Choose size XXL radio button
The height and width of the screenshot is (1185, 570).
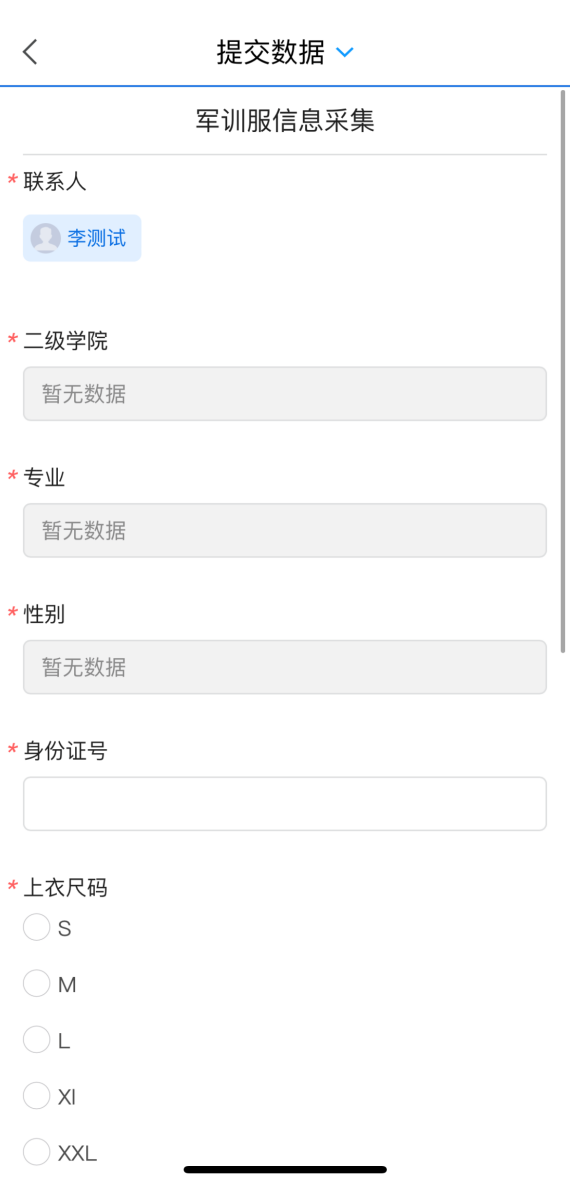click(36, 1153)
